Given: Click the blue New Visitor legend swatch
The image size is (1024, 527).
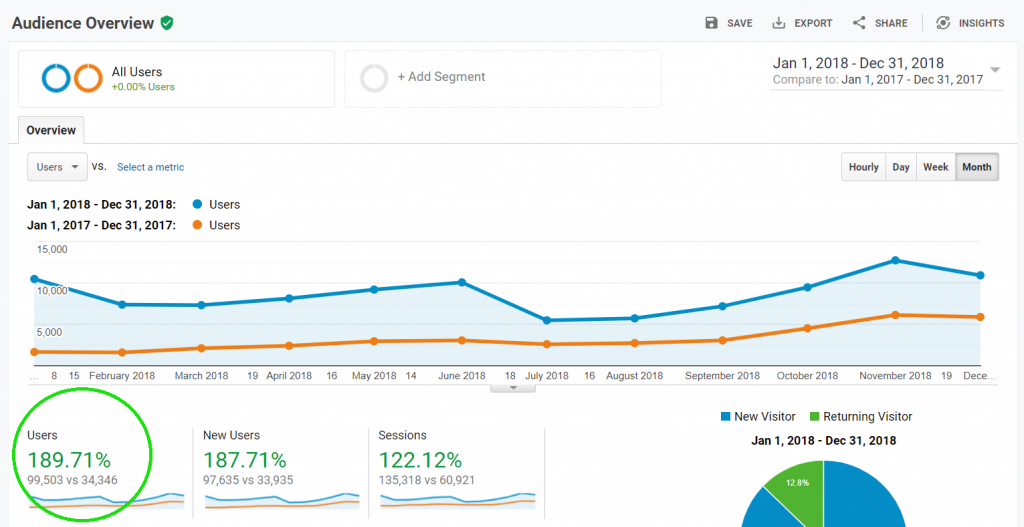Looking at the screenshot, I should (x=725, y=416).
